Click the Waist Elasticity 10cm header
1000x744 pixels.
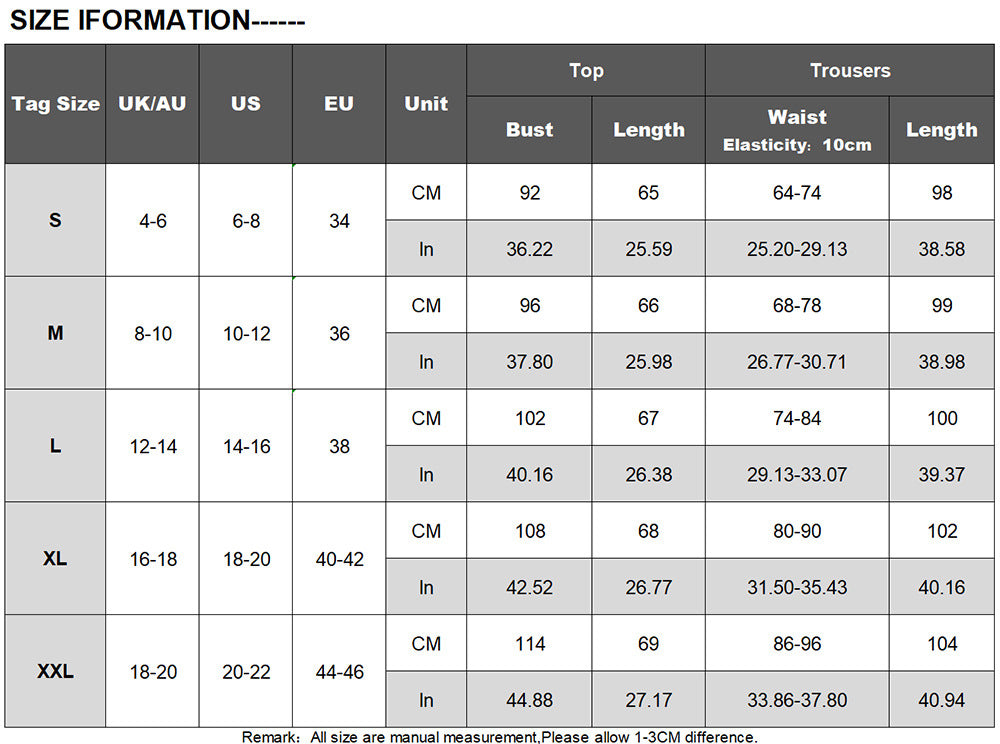click(x=797, y=130)
